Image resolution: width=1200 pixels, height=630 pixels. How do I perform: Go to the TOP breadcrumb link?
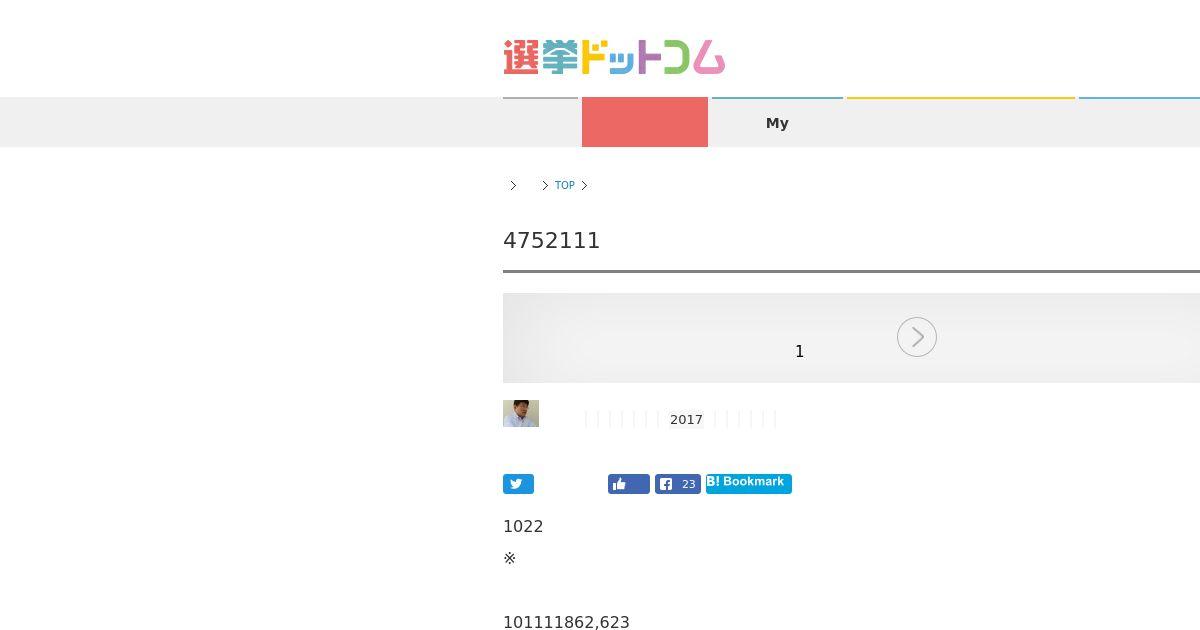pyautogui.click(x=565, y=185)
